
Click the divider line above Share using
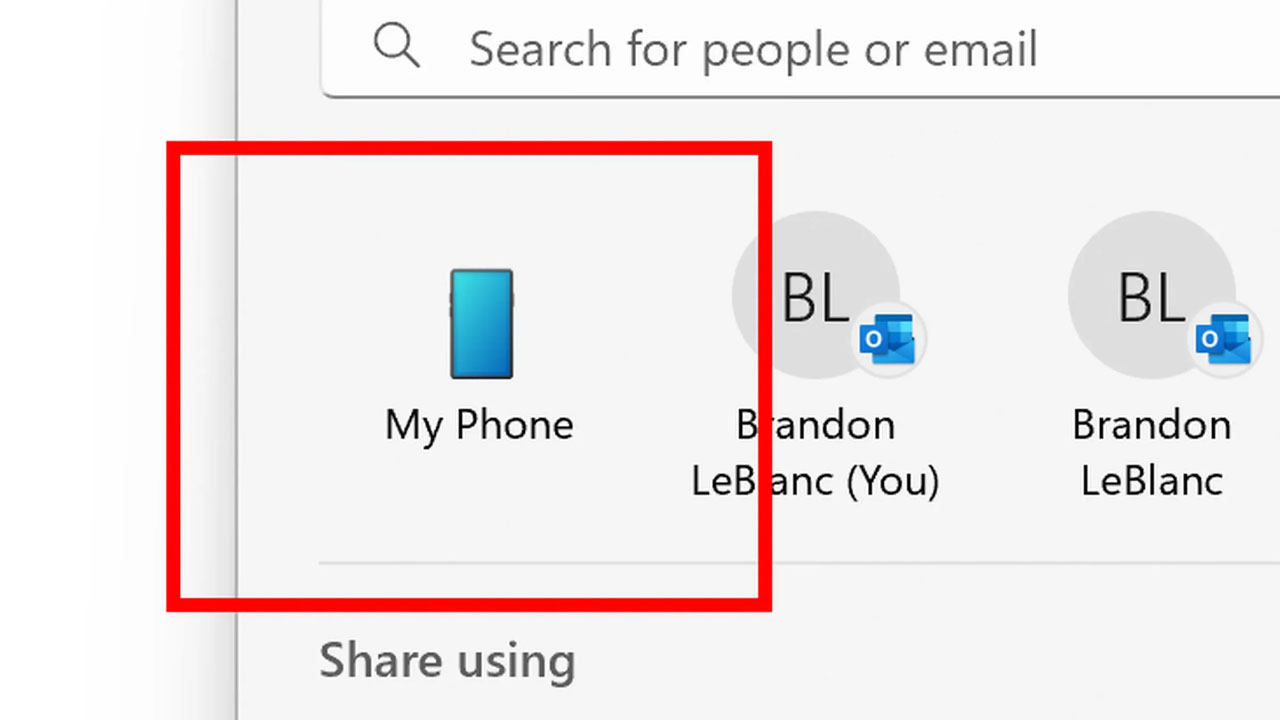click(x=800, y=563)
